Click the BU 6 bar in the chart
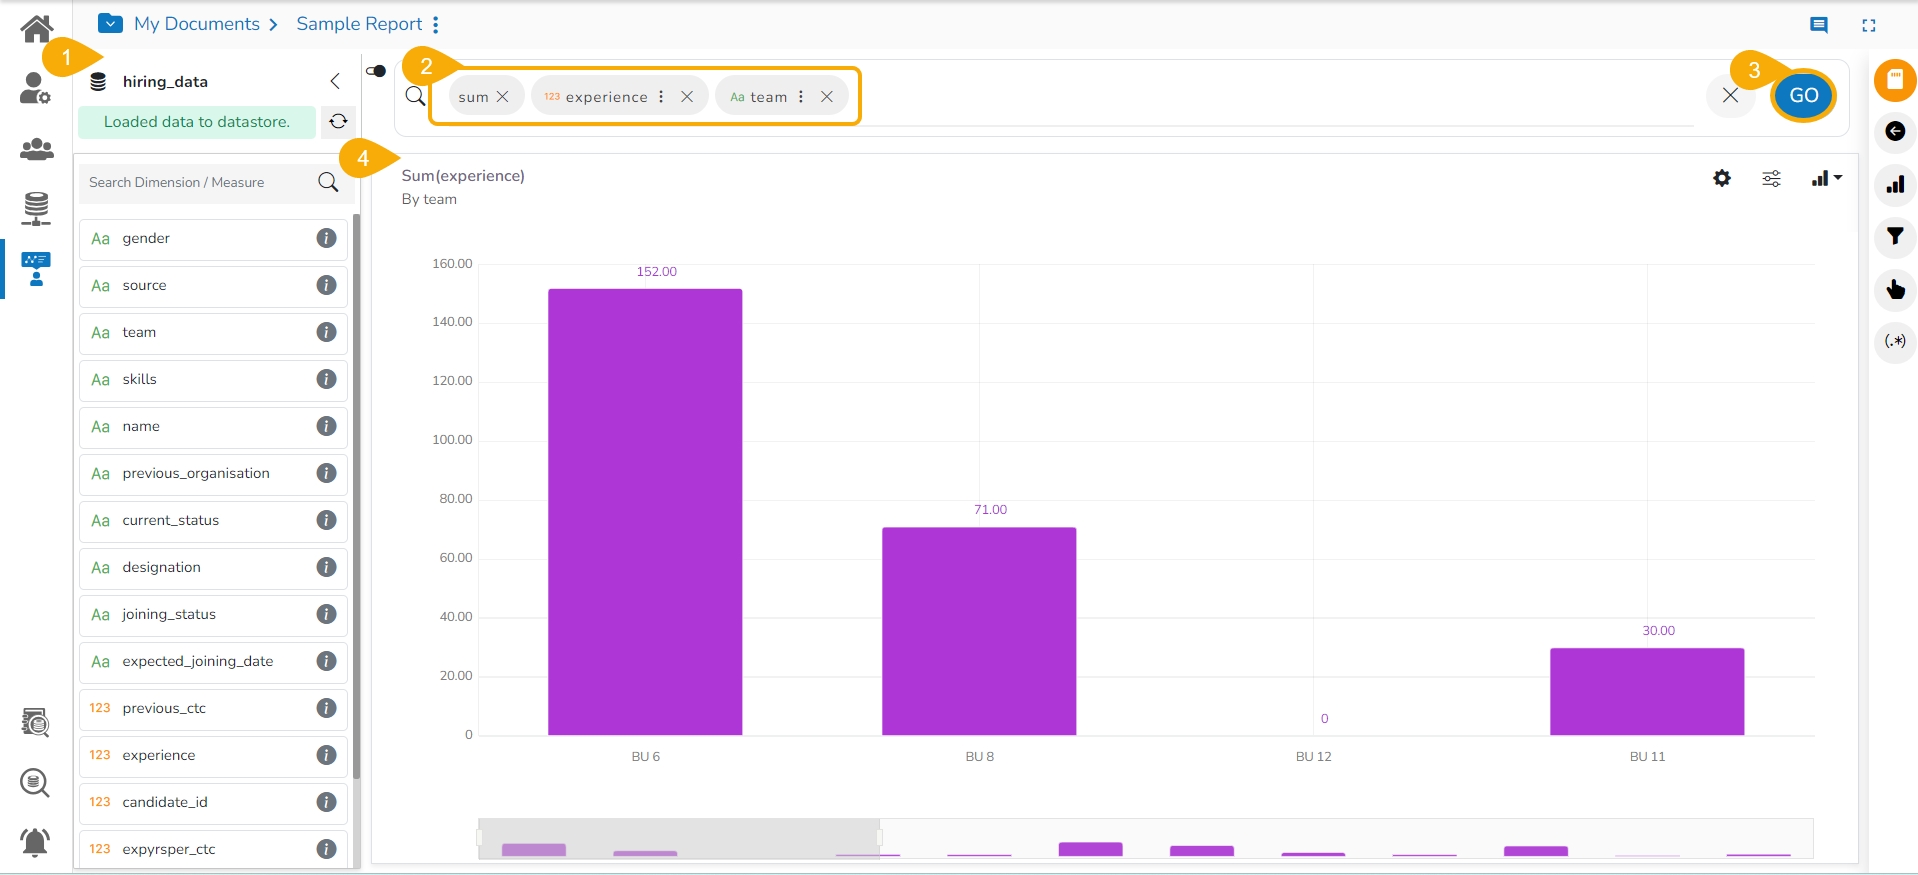This screenshot has width=1918, height=875. pos(645,512)
